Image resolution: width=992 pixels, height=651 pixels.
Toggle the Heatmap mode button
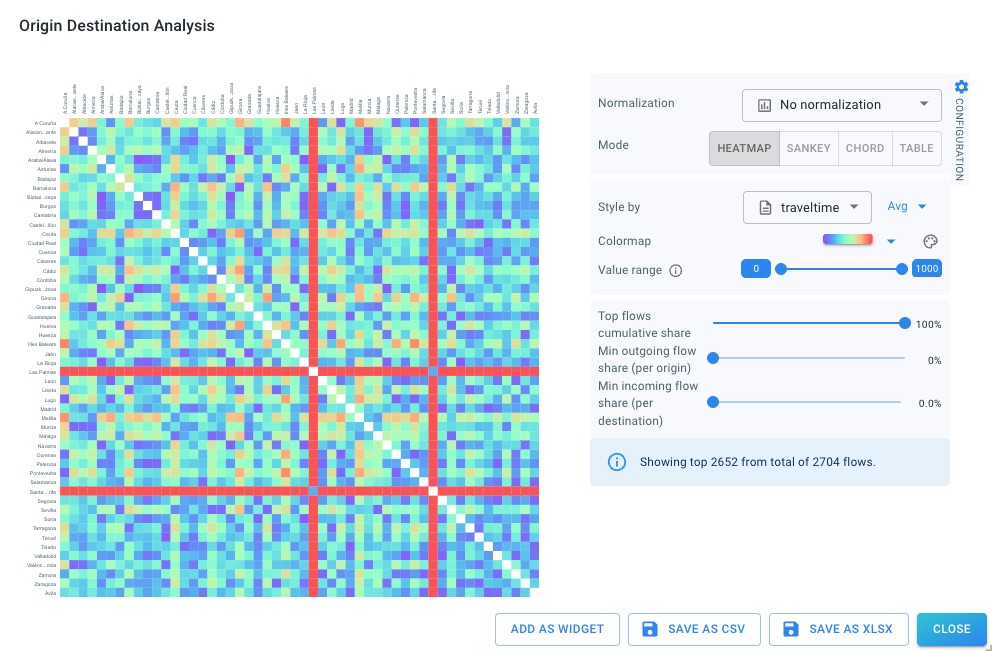click(744, 148)
